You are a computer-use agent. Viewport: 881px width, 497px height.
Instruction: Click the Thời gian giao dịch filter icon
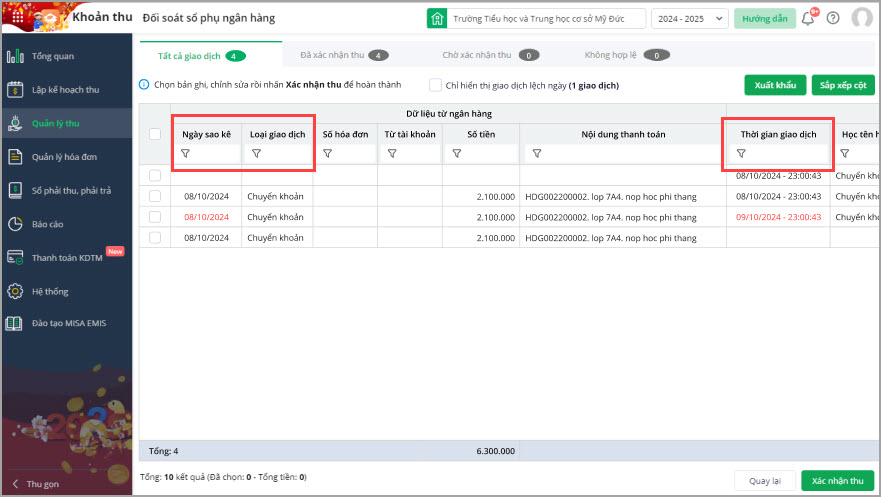[x=741, y=153]
